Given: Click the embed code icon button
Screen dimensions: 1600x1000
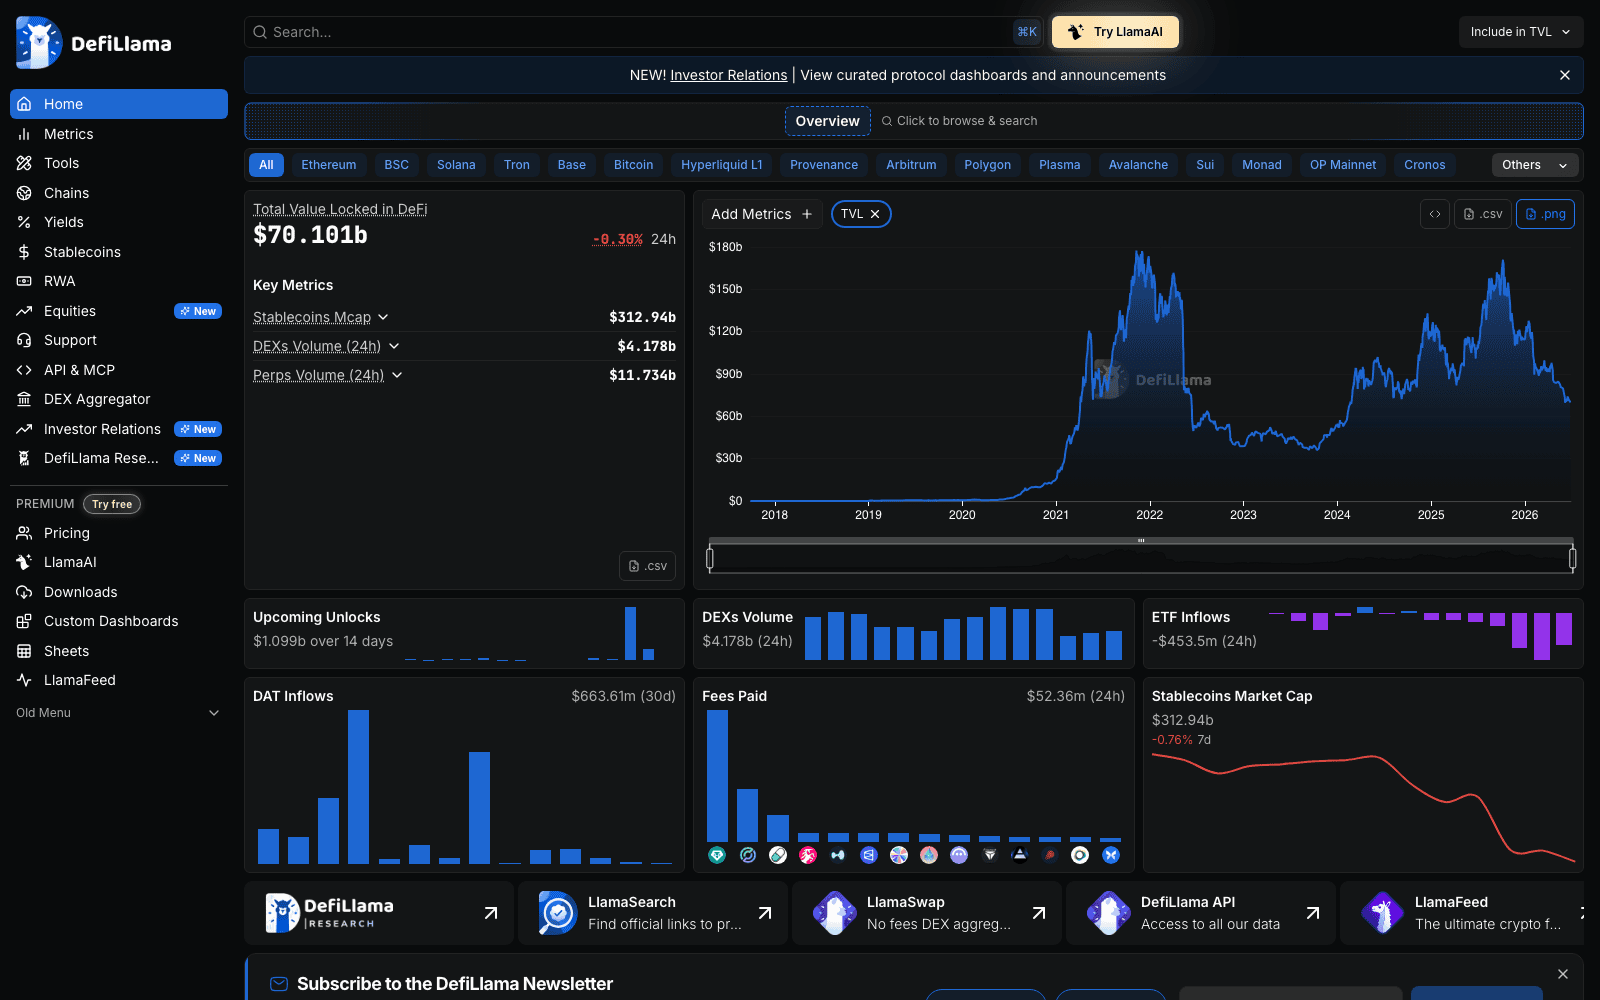Looking at the screenshot, I should (x=1435, y=214).
